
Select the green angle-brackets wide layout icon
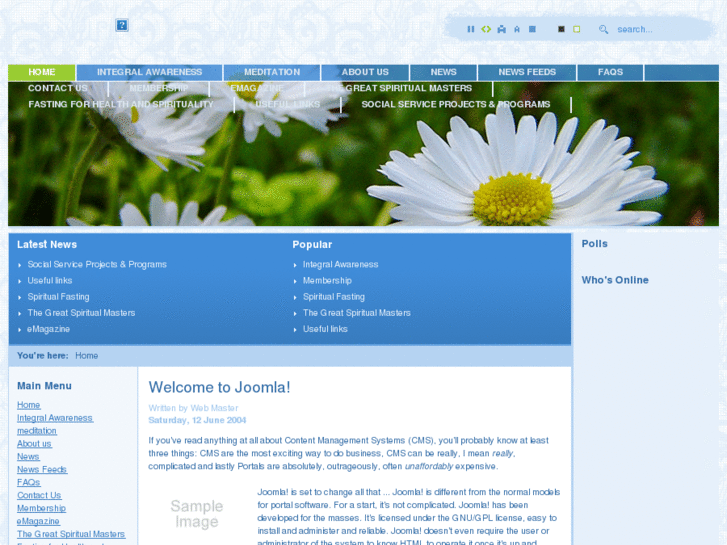click(486, 29)
